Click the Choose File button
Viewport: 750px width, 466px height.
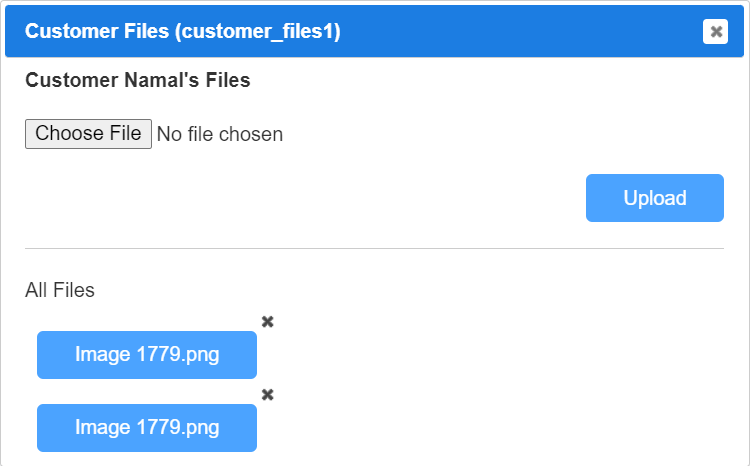coord(88,134)
